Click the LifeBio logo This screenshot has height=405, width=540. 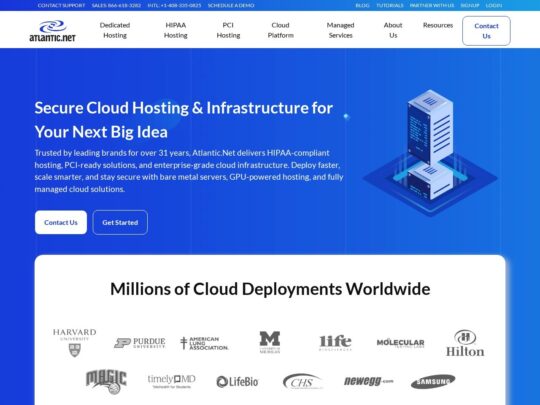[x=237, y=382]
